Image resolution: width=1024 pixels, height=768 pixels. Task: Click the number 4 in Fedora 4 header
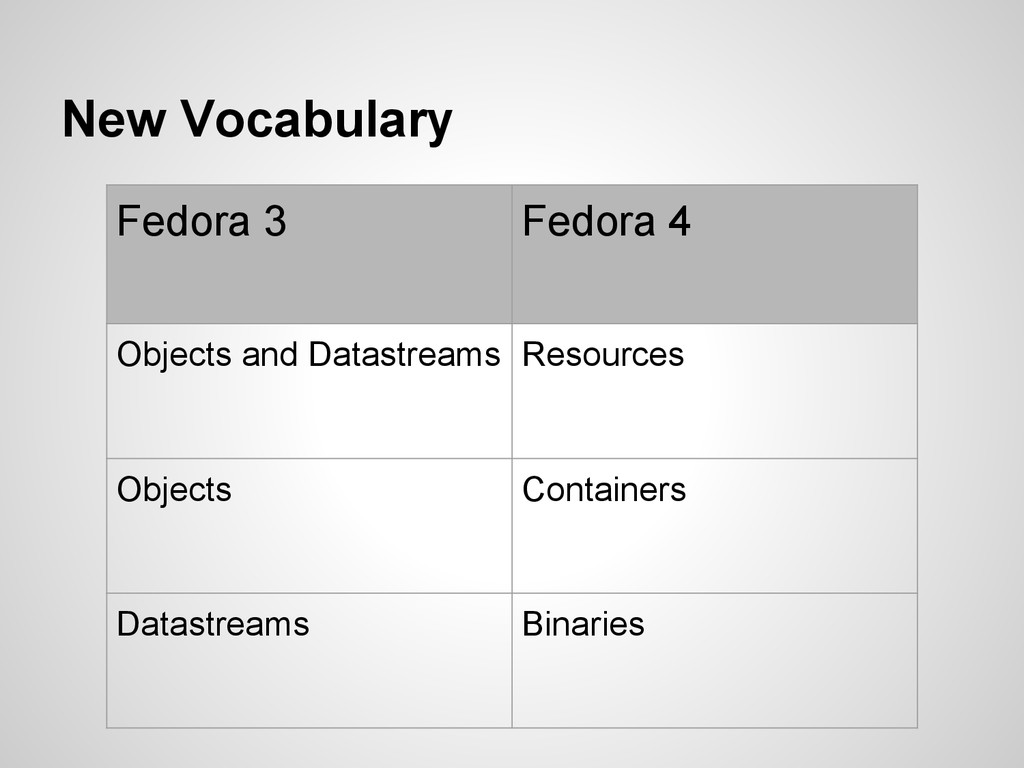click(x=679, y=221)
